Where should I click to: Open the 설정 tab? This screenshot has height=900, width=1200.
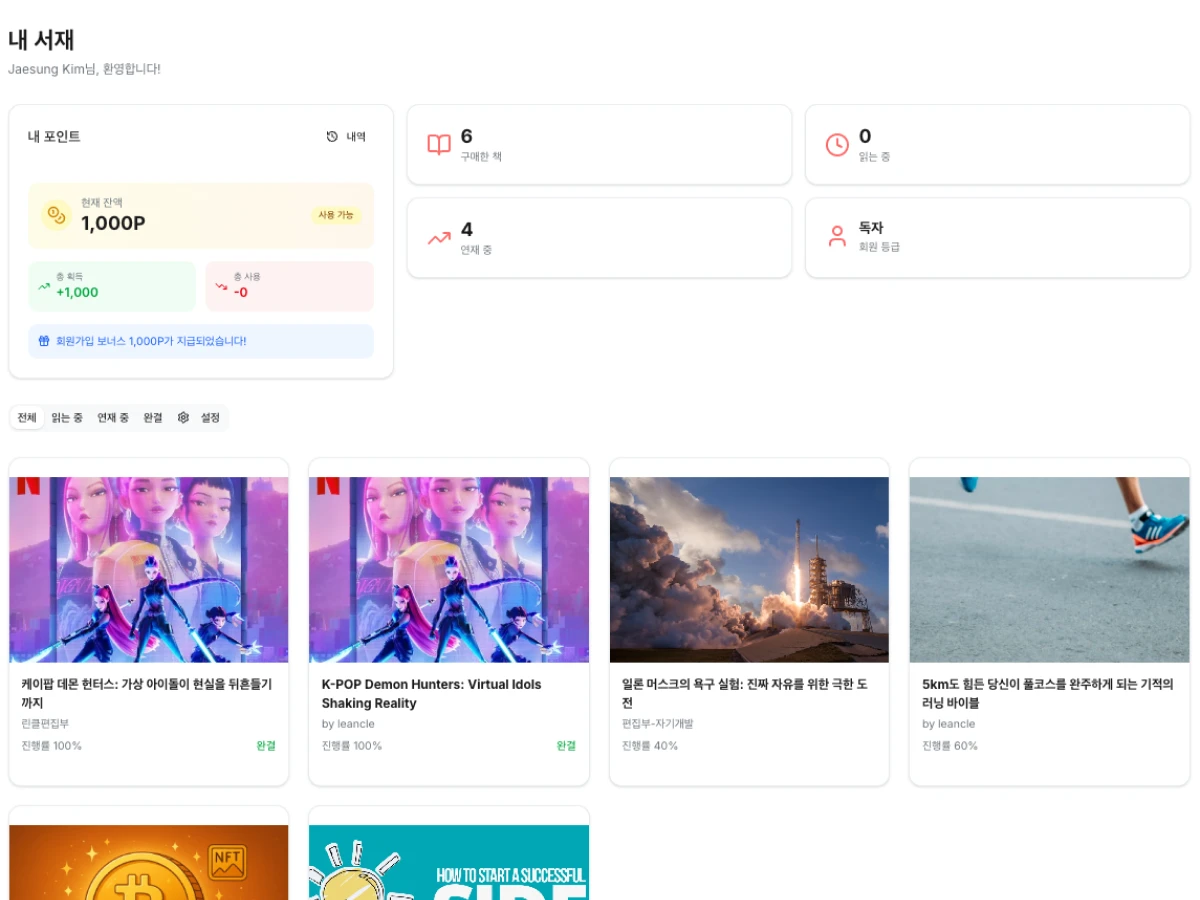pos(199,418)
